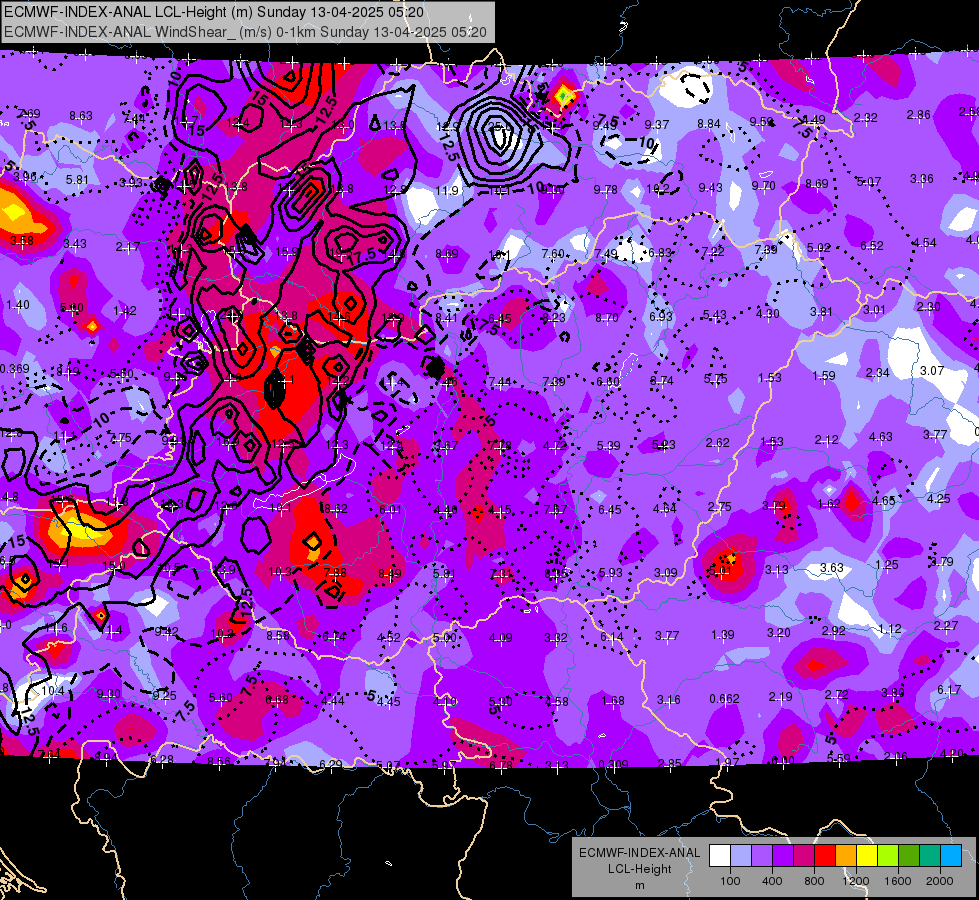Viewport: 979px width, 900px height.
Task: Click the legend tick label 100
Action: tap(730, 881)
